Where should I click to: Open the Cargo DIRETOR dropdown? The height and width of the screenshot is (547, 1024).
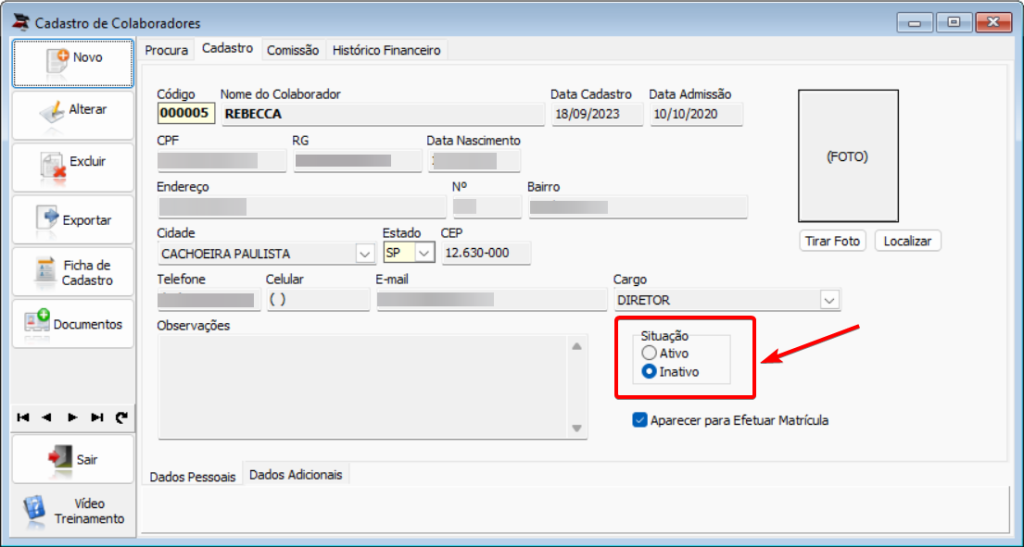click(829, 300)
